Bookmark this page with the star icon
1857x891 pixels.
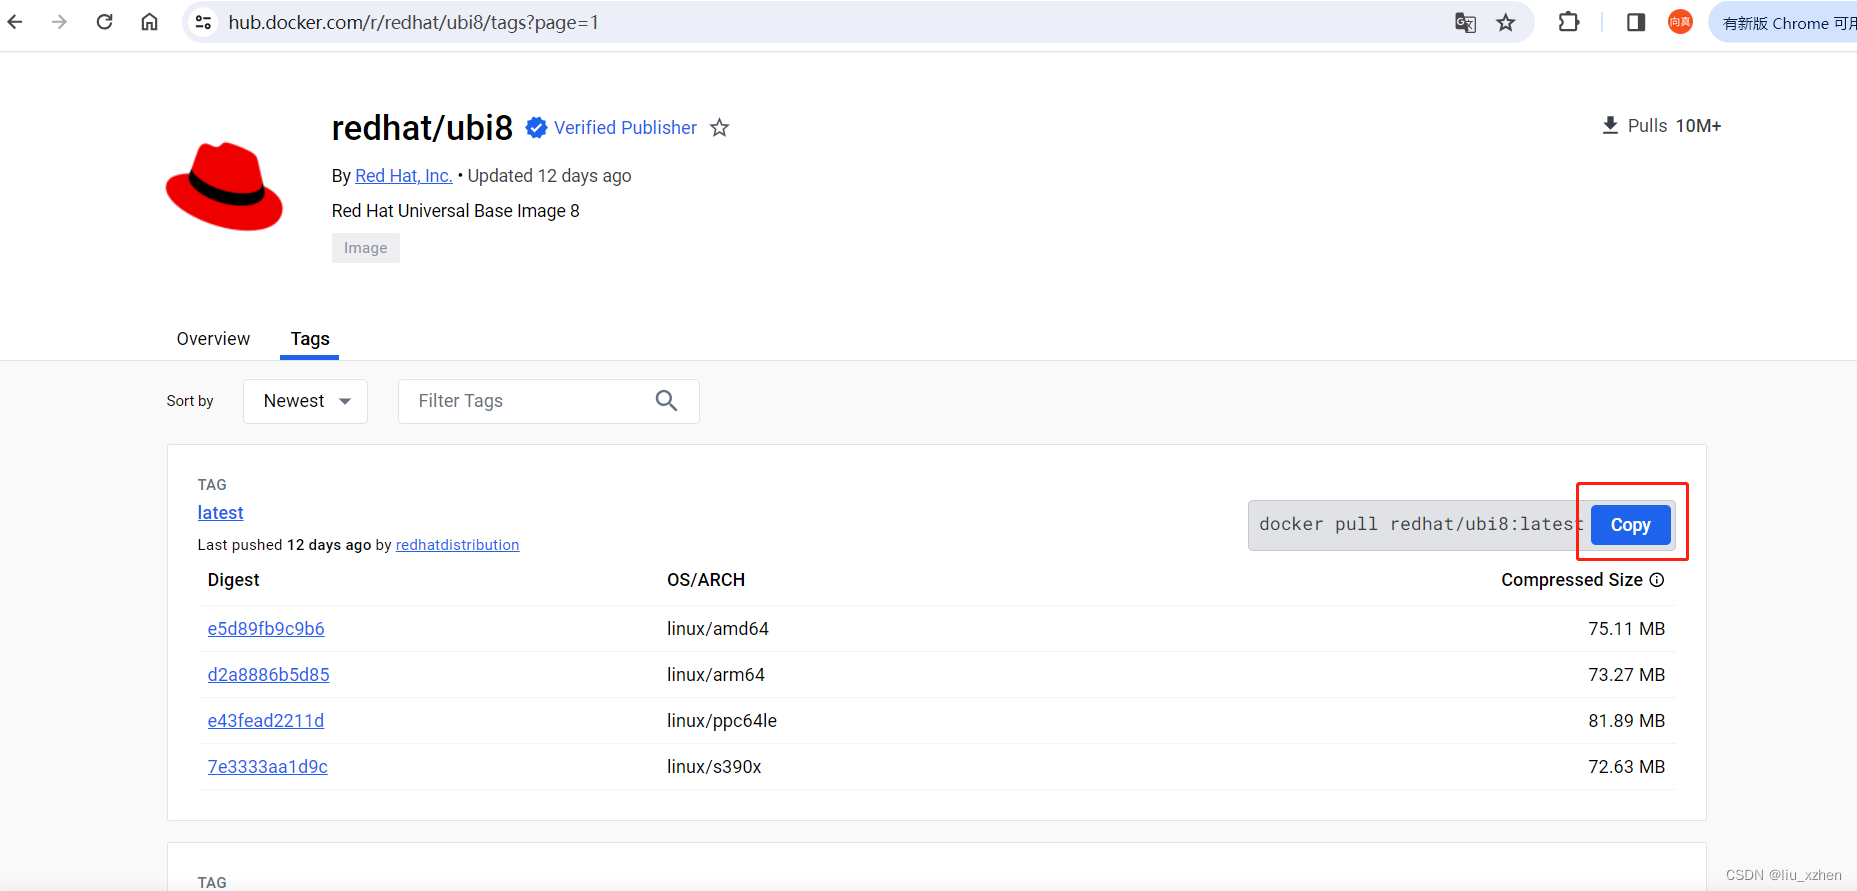(x=1506, y=22)
